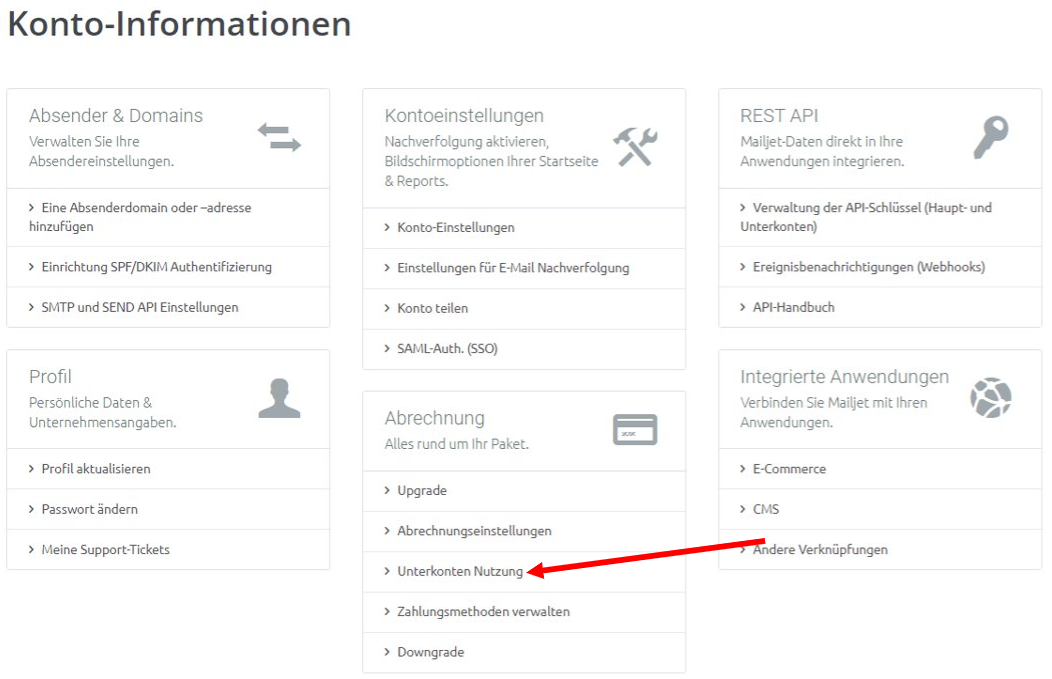
Task: Click the Abrechnung heading
Action: tap(435, 418)
